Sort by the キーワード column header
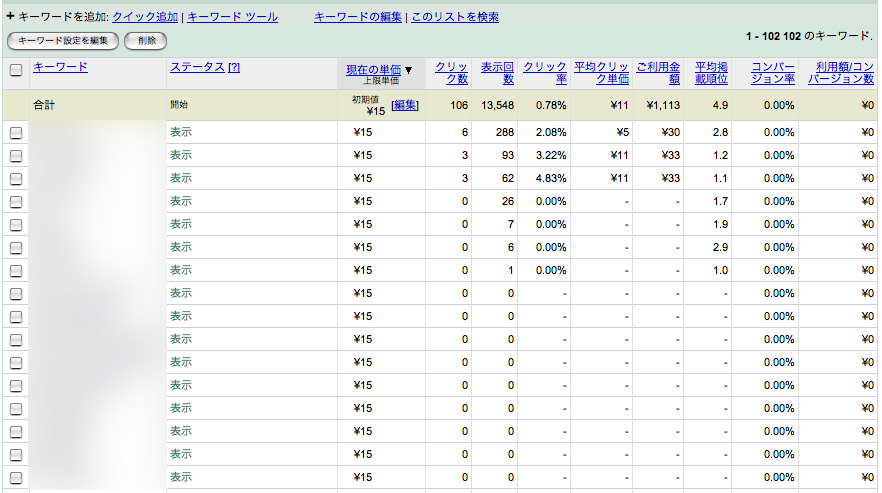Image resolution: width=882 pixels, height=493 pixels. click(x=60, y=67)
